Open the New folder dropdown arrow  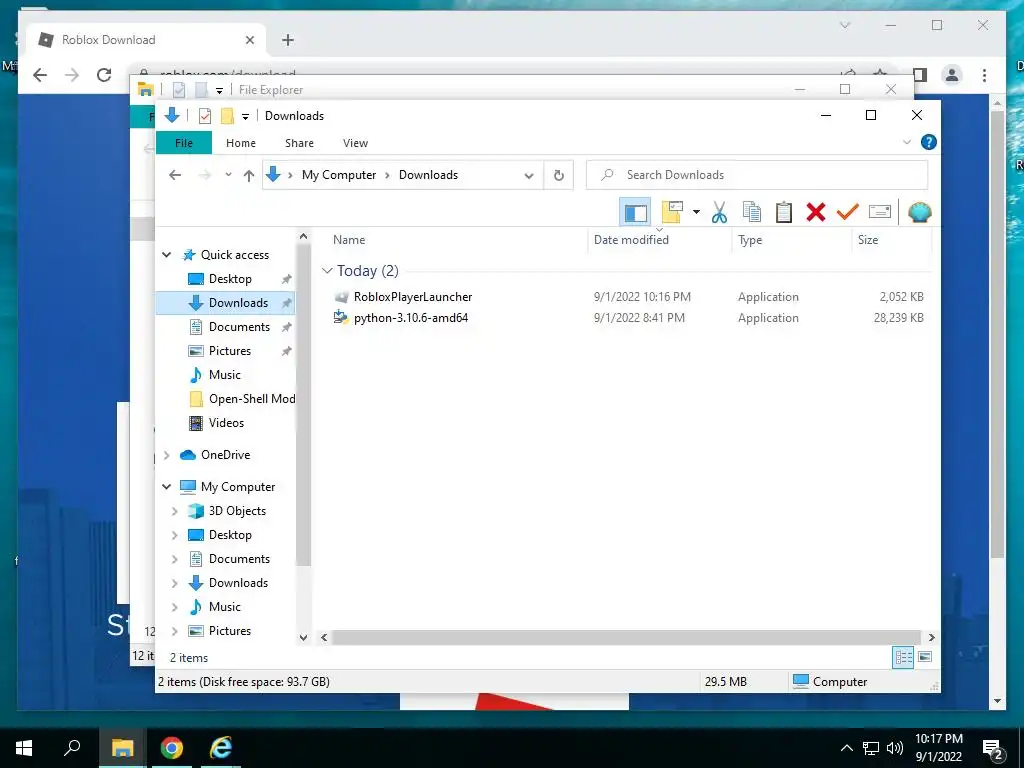point(696,212)
